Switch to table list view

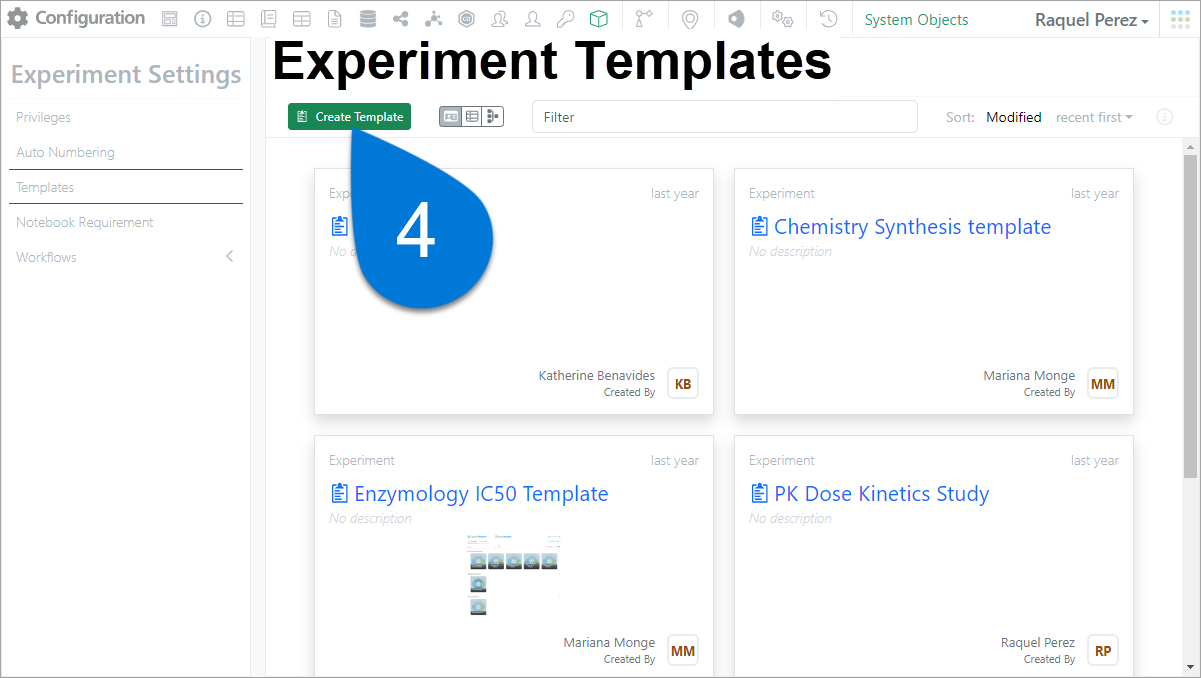[x=471, y=117]
